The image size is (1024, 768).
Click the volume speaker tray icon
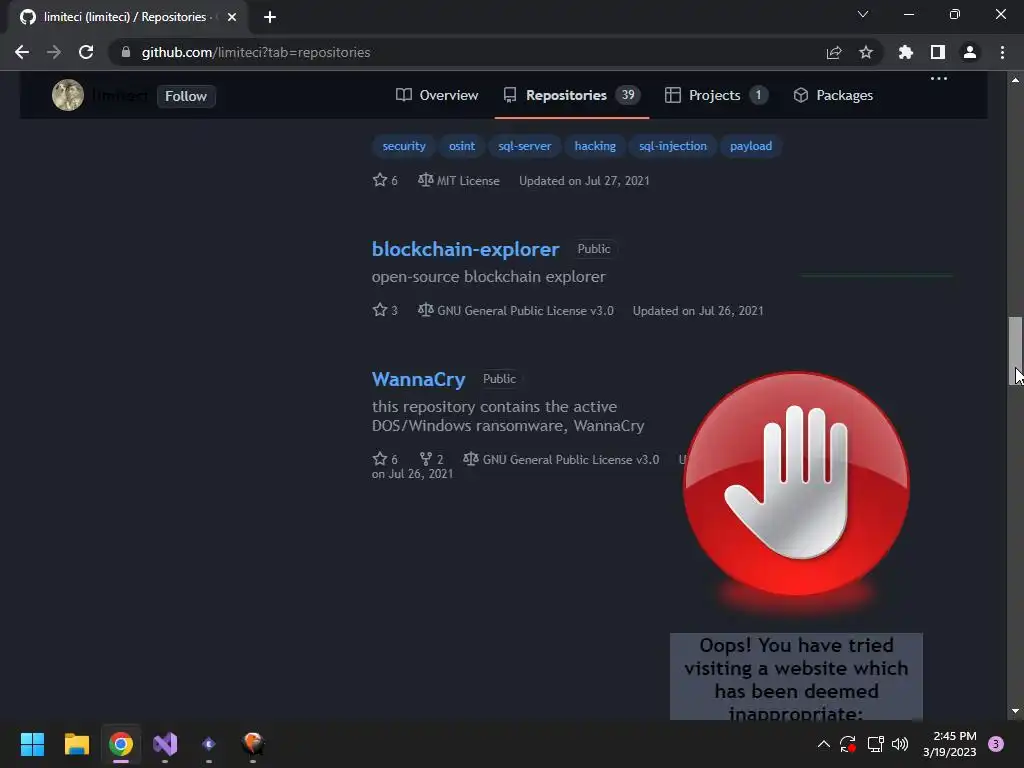pyautogui.click(x=900, y=744)
